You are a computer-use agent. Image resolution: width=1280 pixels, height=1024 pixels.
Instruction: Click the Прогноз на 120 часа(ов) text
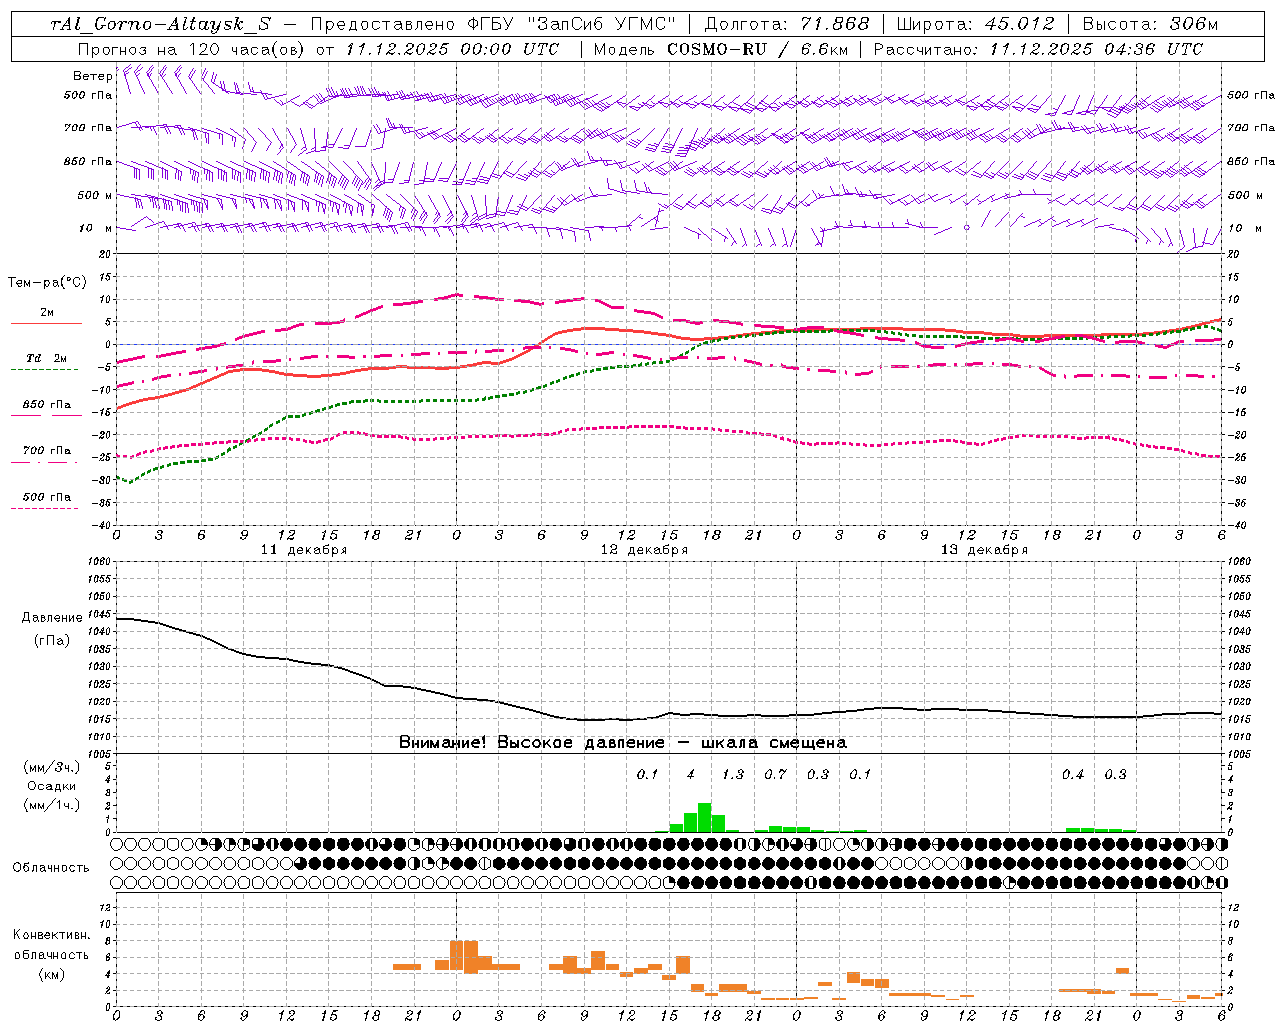[x=190, y=49]
